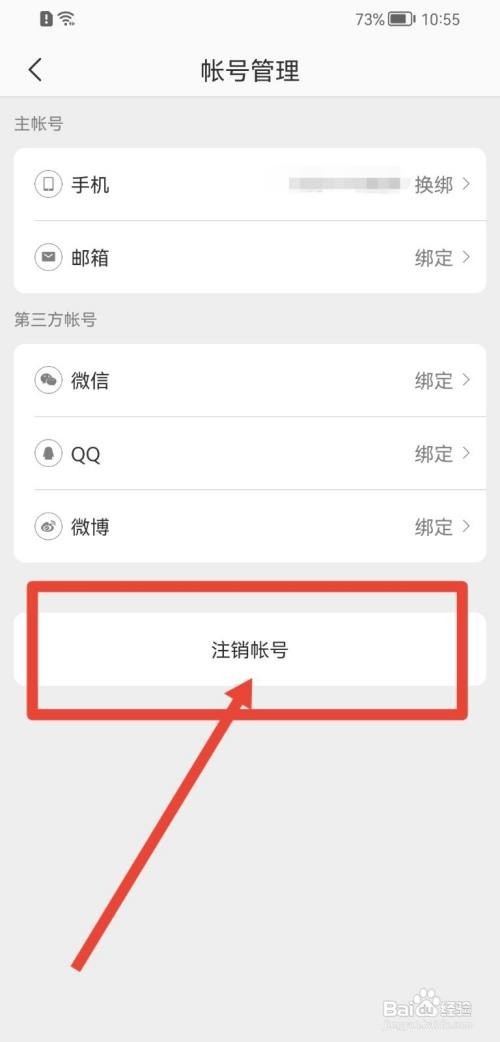Open the chevron on the 微博 row
This screenshot has width=500, height=1042.
(466, 526)
